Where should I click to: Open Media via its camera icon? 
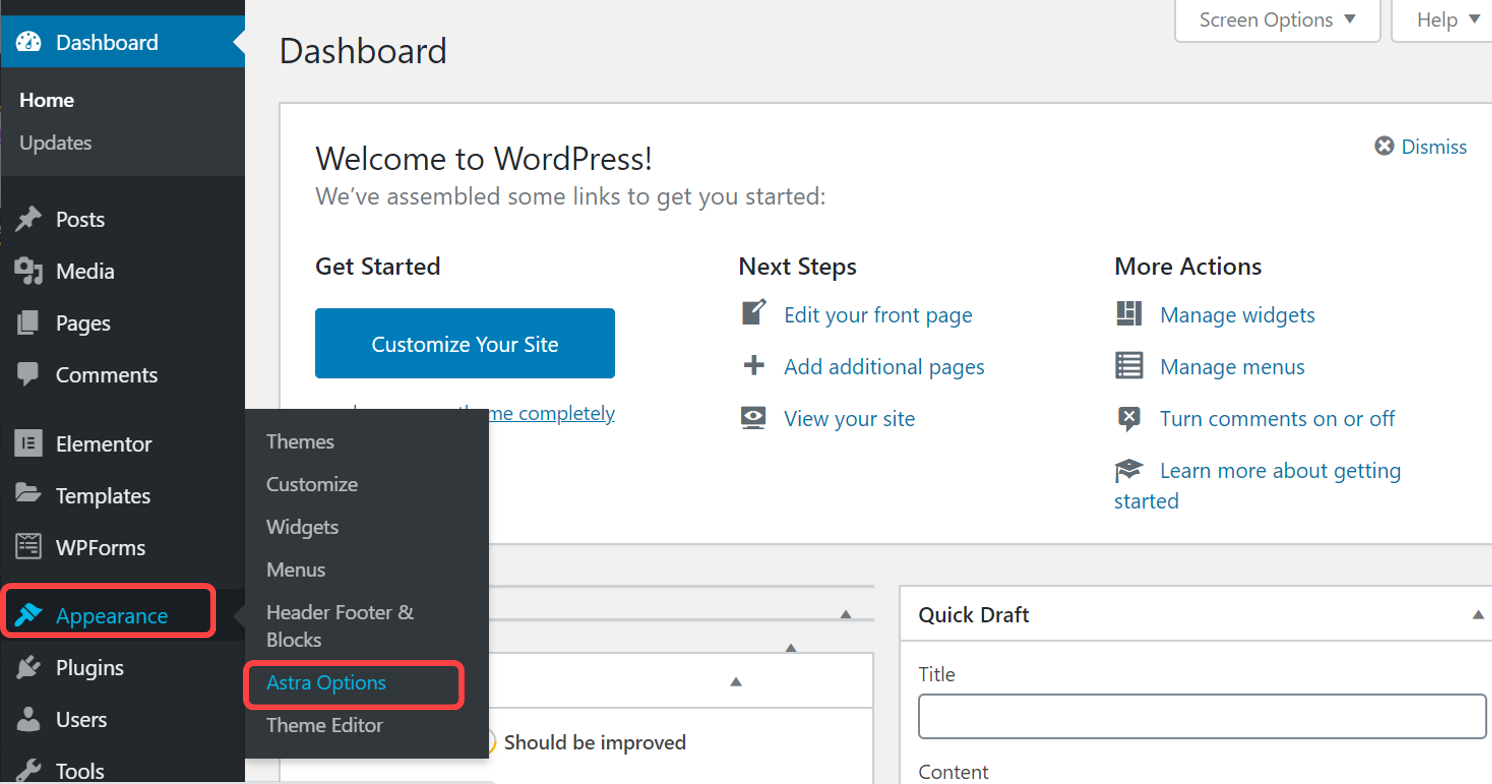(32, 271)
